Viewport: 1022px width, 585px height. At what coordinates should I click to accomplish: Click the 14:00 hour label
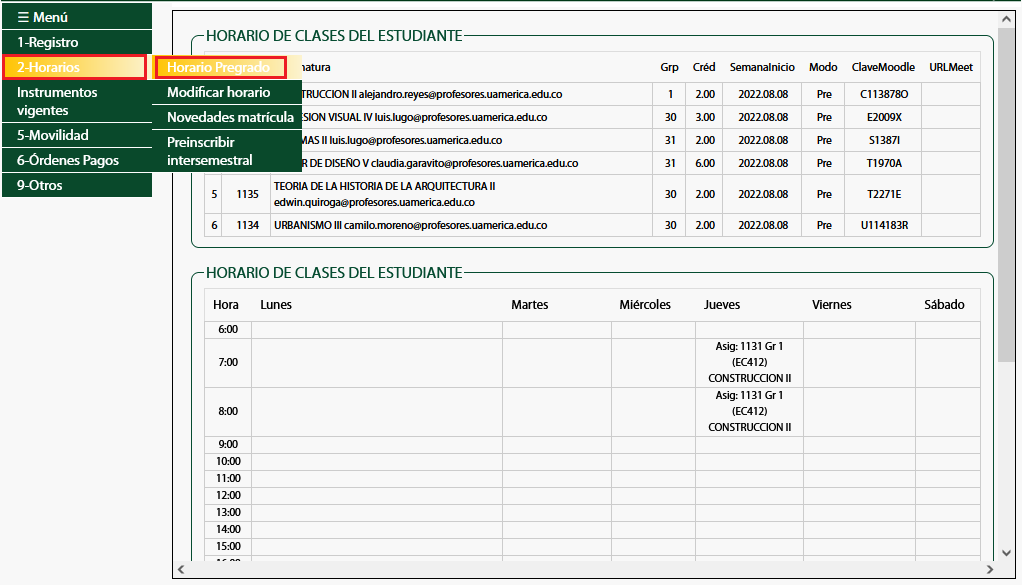[228, 530]
